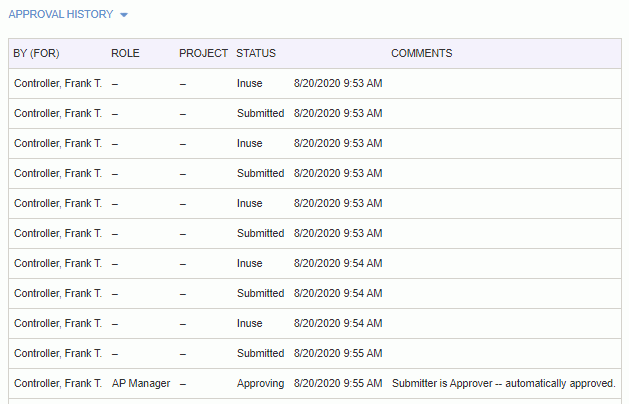Click the first Submitted status entry

[x=260, y=114]
